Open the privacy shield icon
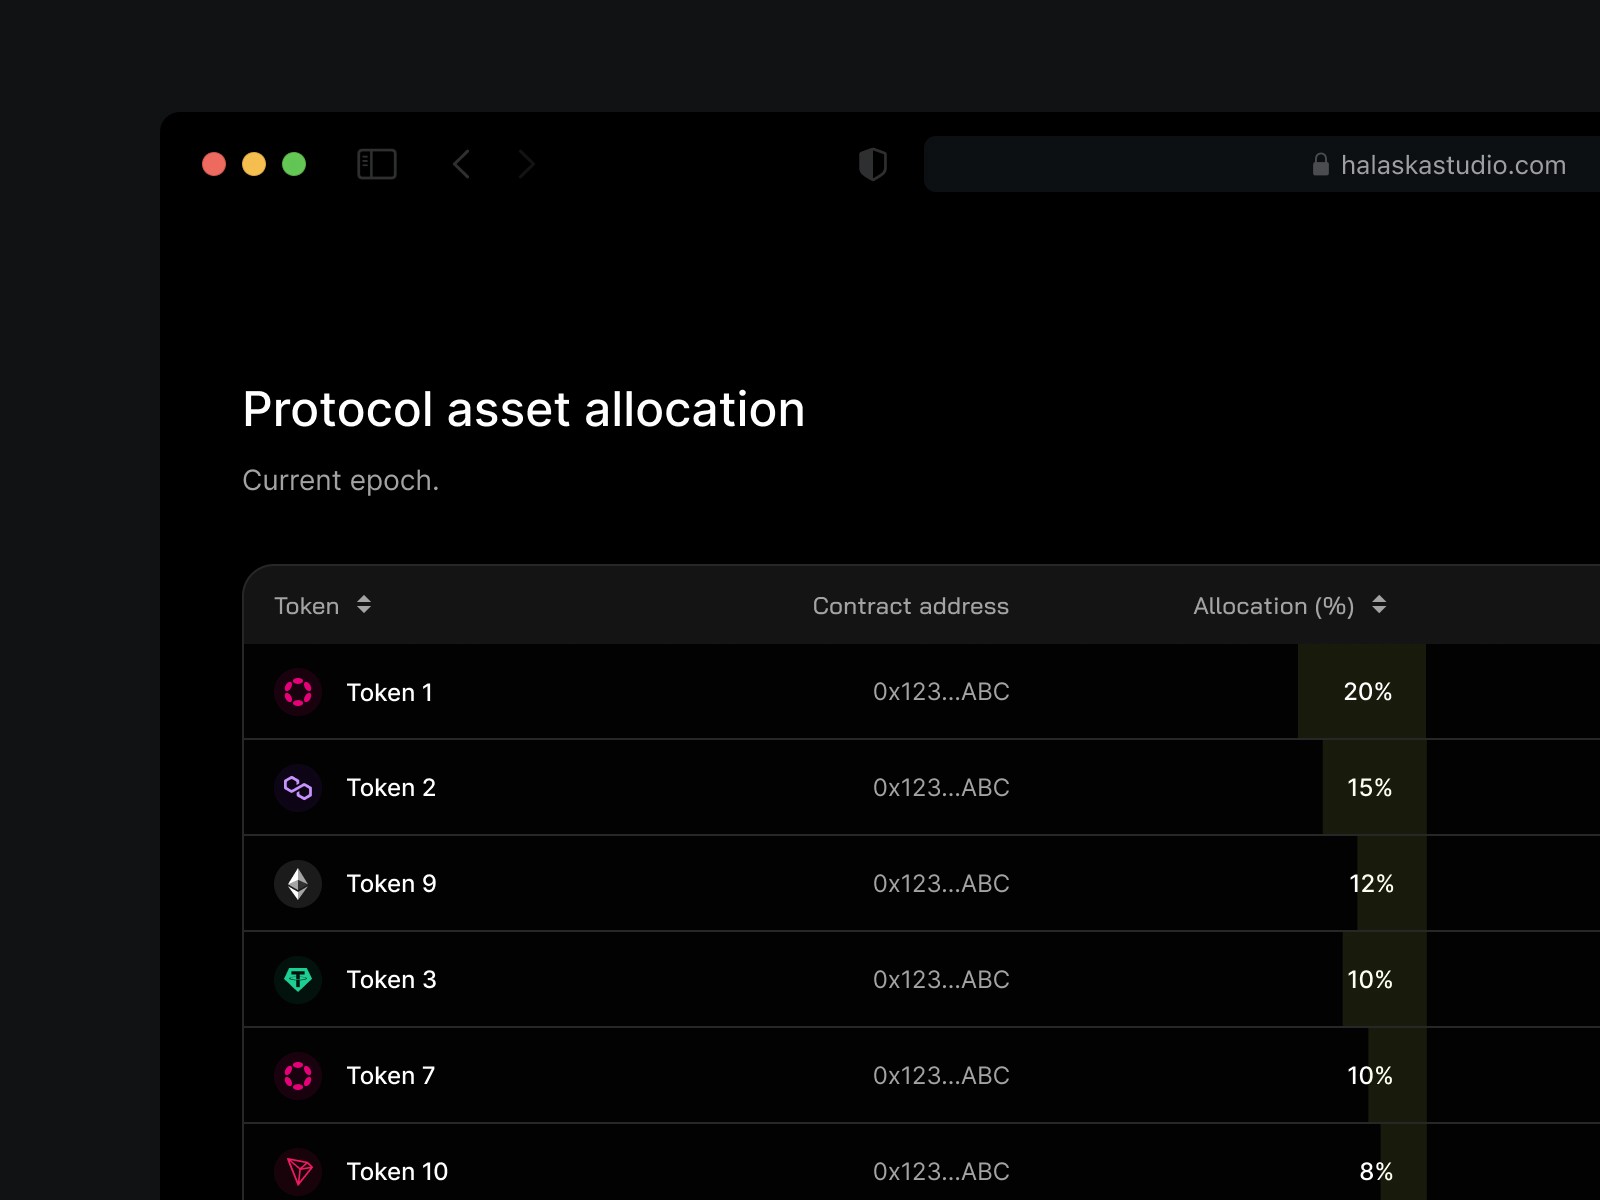Screen dimensions: 1600x1200 (873, 164)
